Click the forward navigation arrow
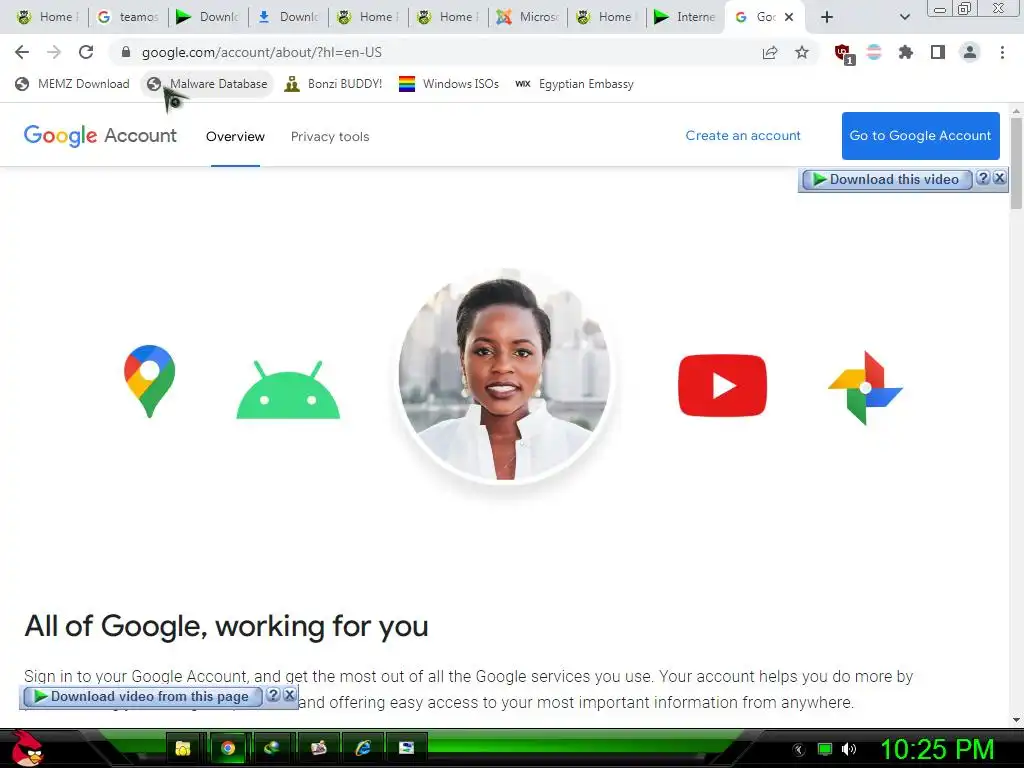The height and width of the screenshot is (768, 1024). (54, 52)
